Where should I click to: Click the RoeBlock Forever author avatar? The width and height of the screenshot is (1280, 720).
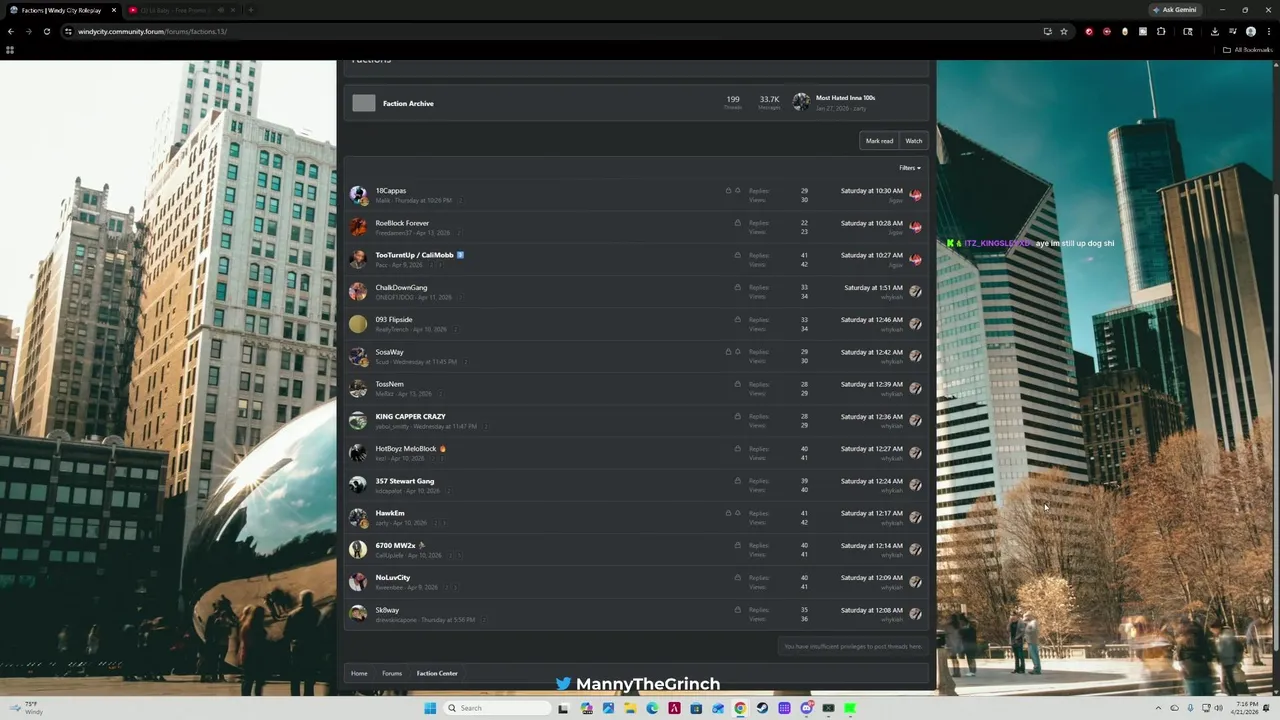point(358,227)
